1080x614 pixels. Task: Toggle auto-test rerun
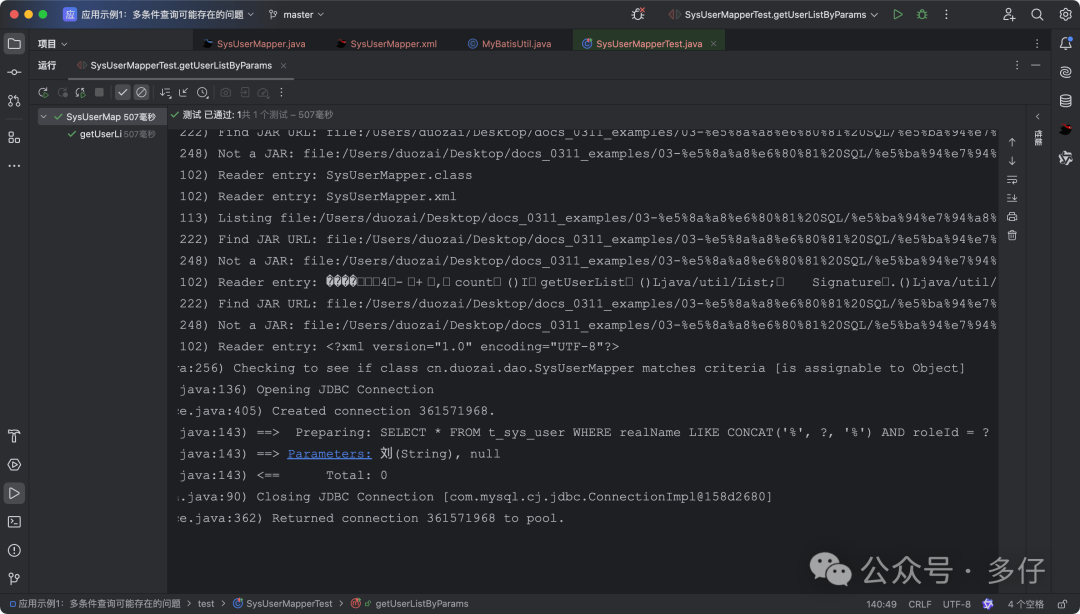[x=81, y=92]
